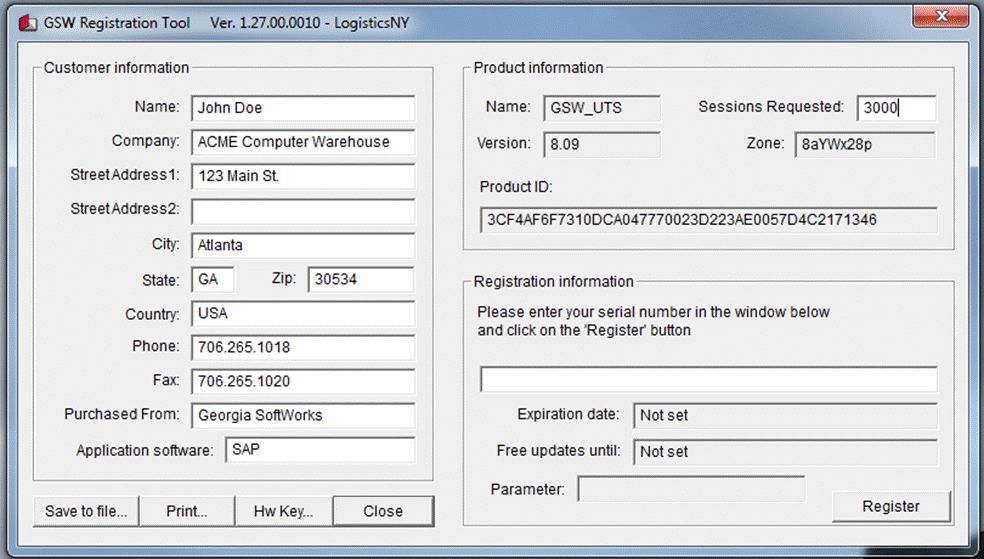Focus the empty Street Address2 field
Viewport: 984px width, 559px height.
[303, 211]
